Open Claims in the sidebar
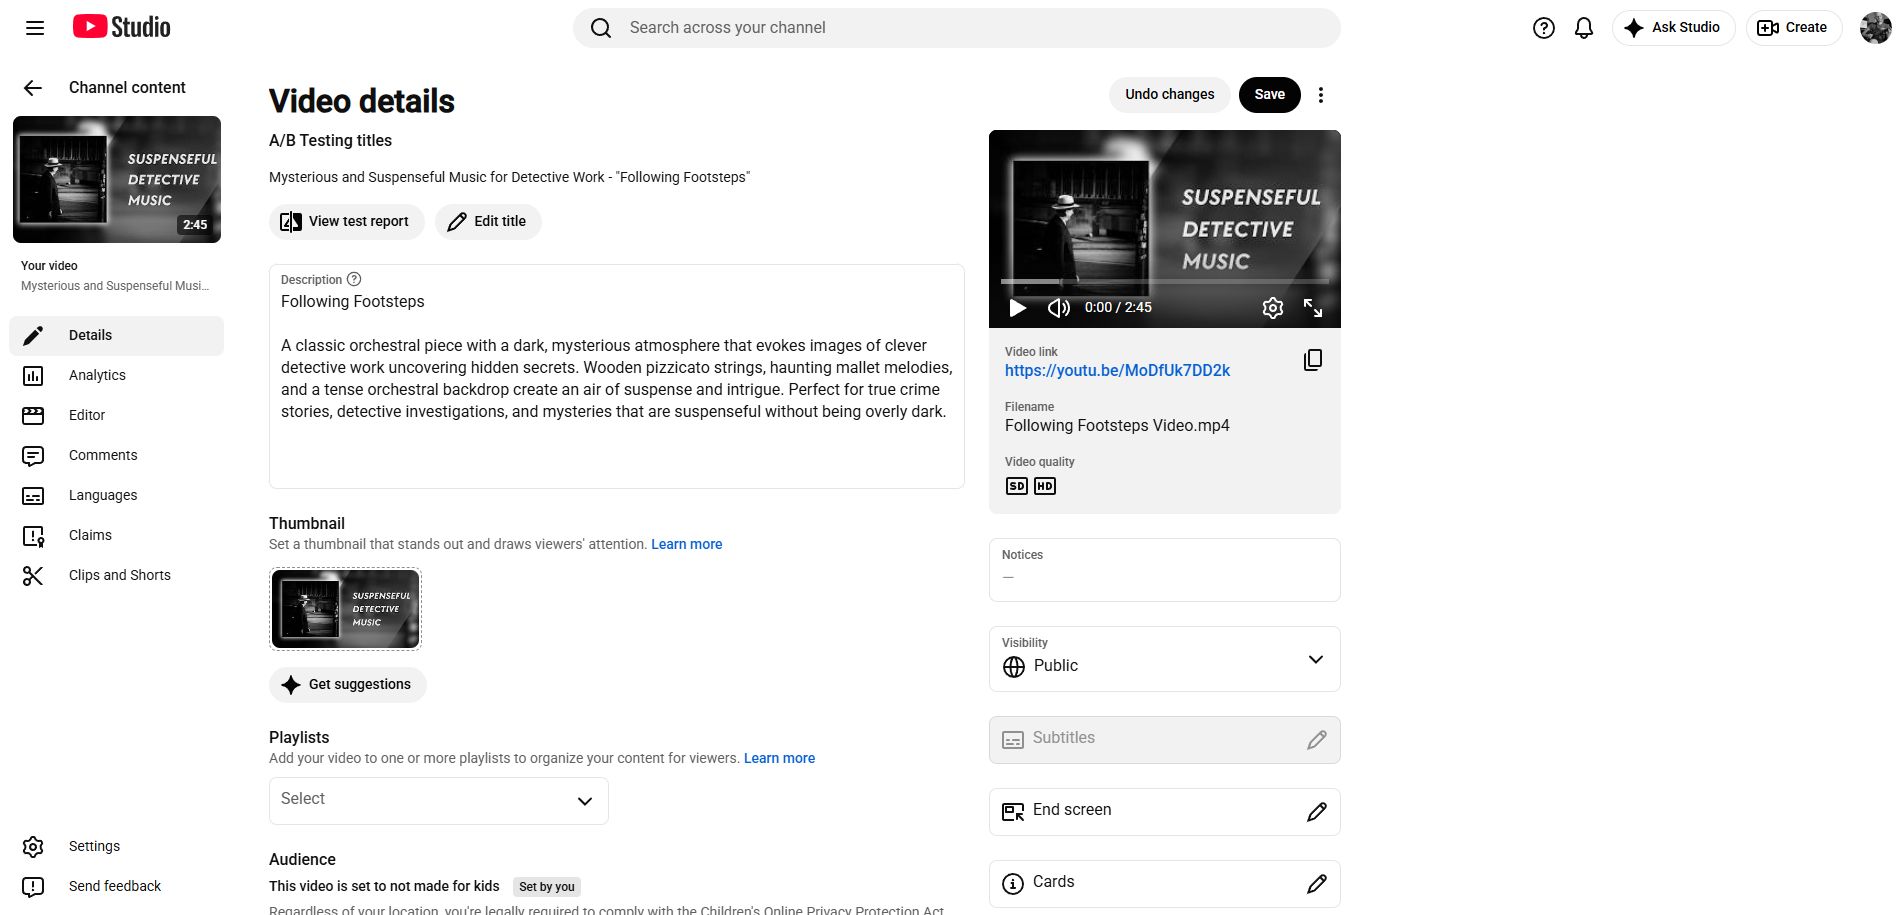Image resolution: width=1904 pixels, height=915 pixels. (x=116, y=536)
